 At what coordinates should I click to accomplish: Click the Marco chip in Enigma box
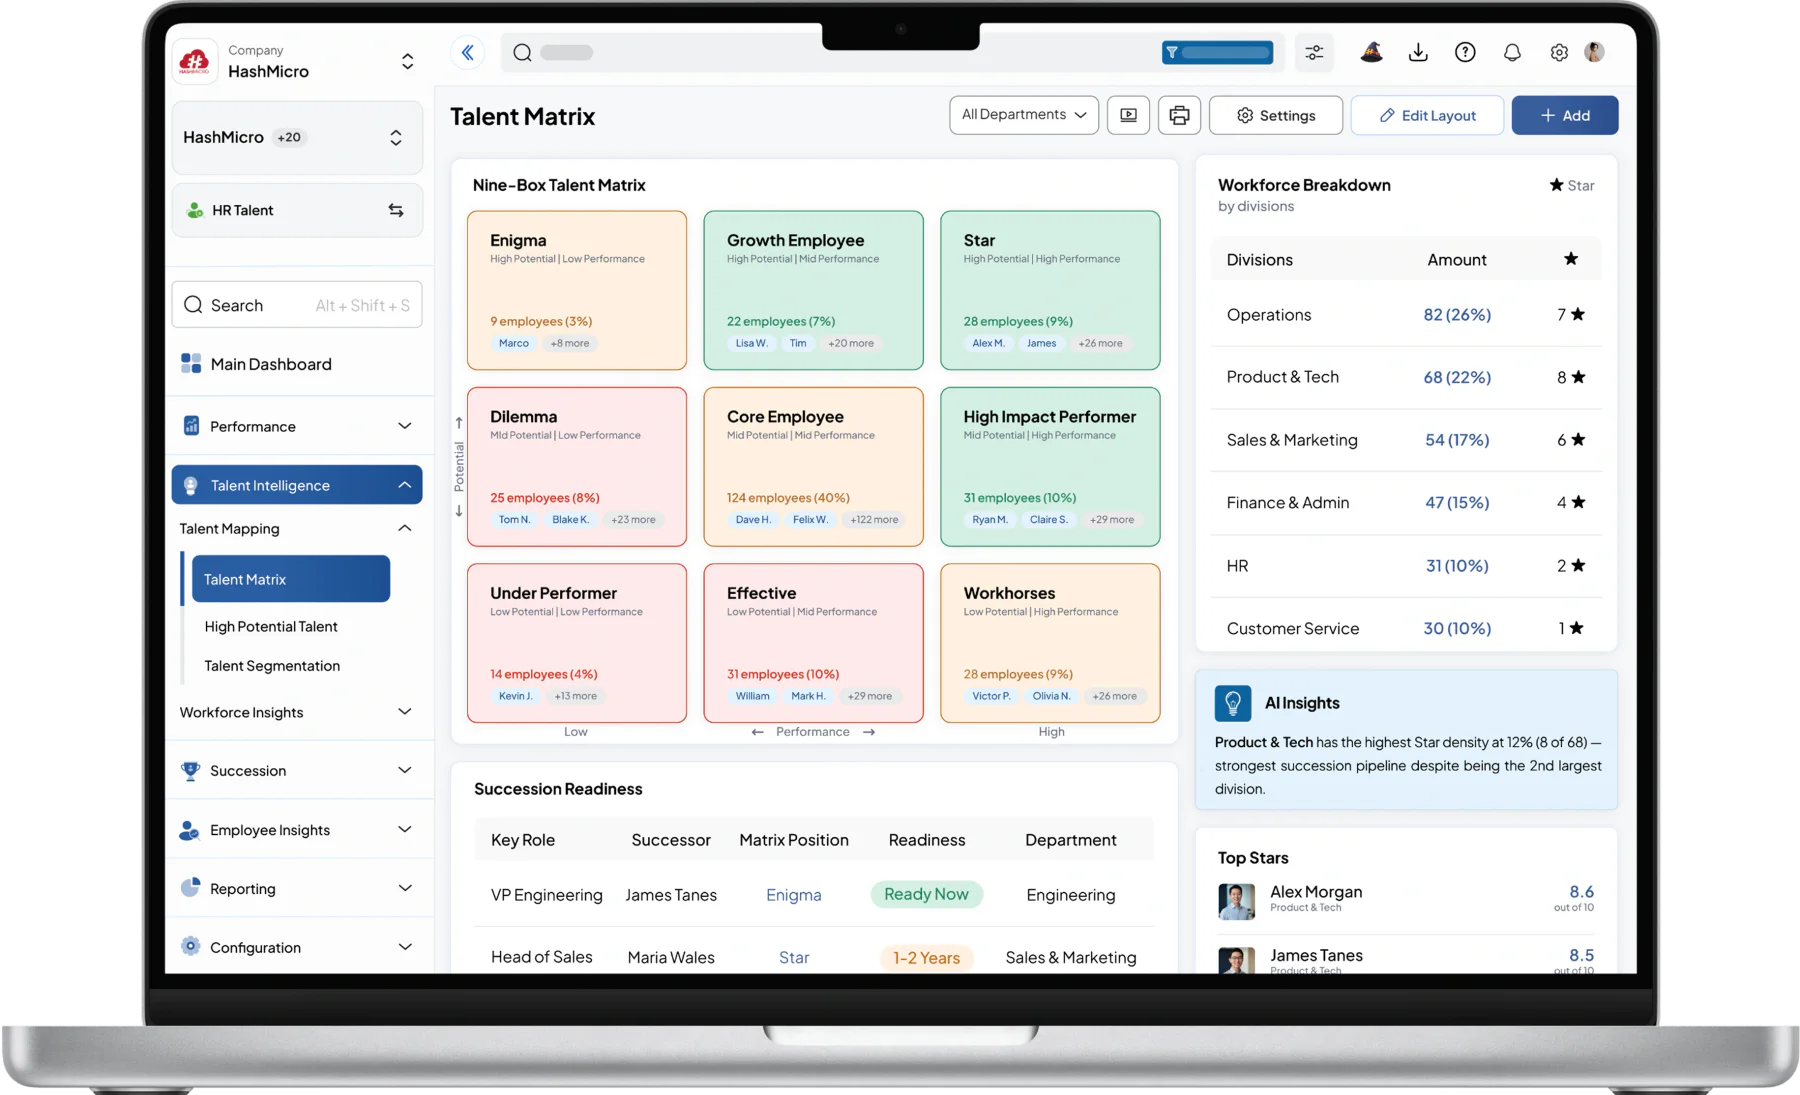pos(514,343)
